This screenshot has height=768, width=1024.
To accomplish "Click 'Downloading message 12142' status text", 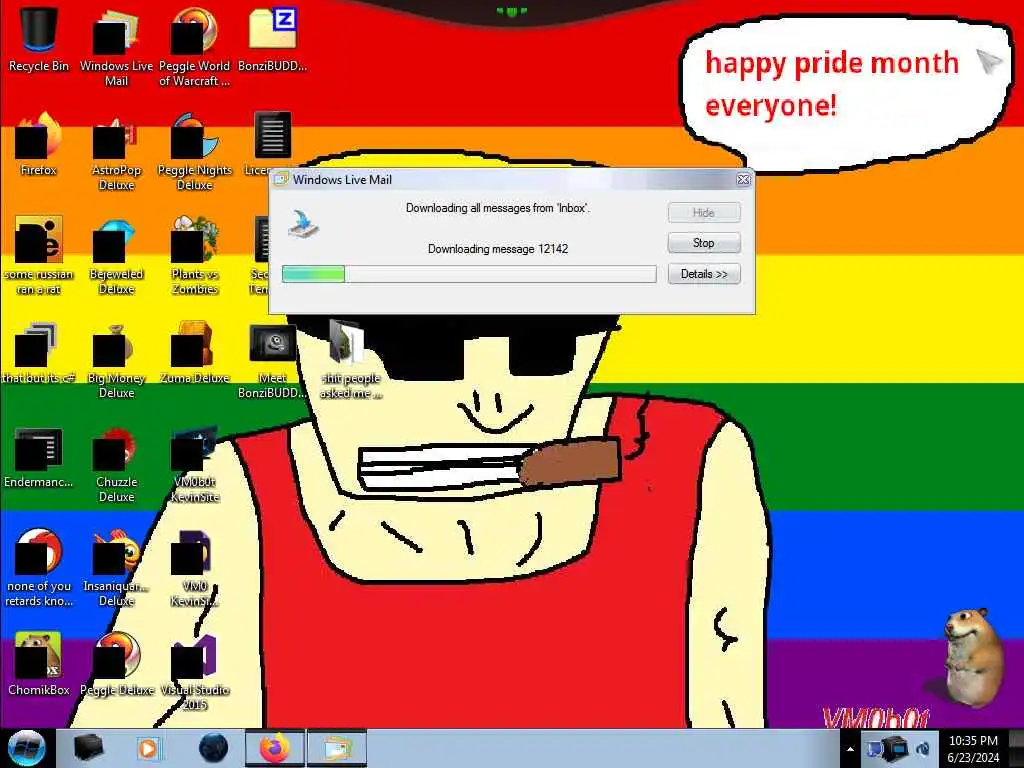I will [x=498, y=249].
